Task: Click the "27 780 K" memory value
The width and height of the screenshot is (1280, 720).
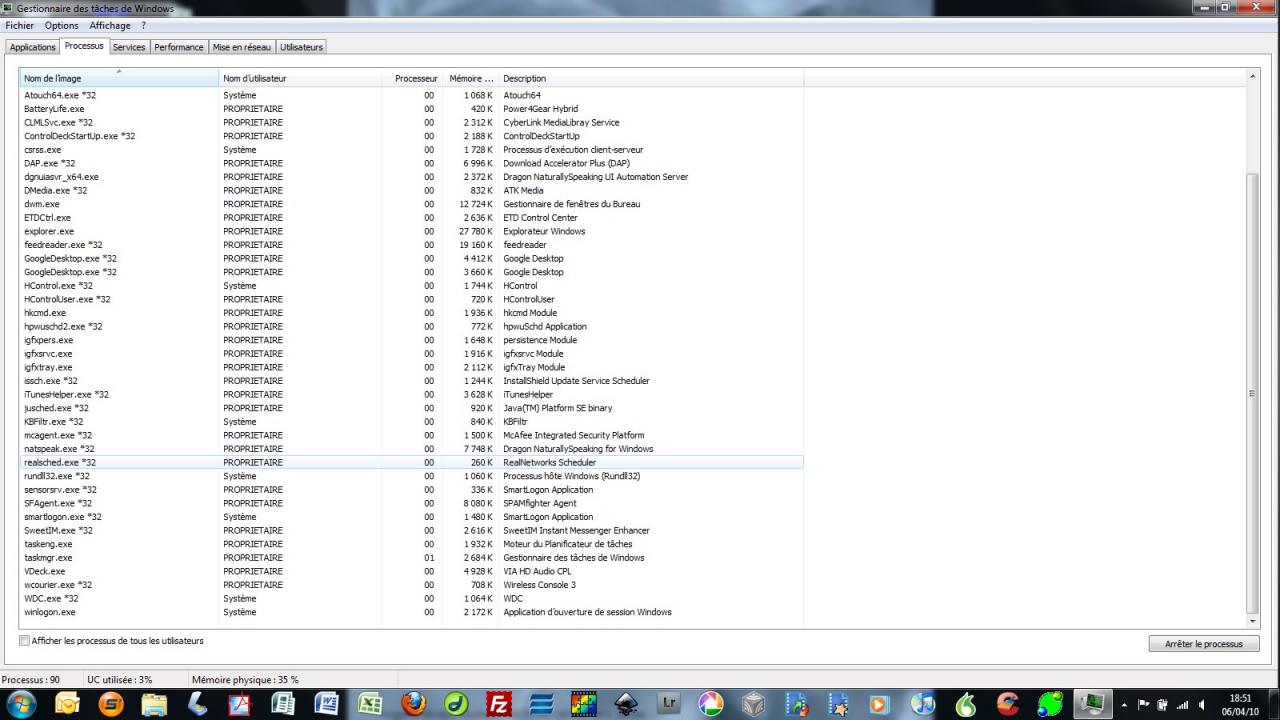Action: tap(475, 231)
